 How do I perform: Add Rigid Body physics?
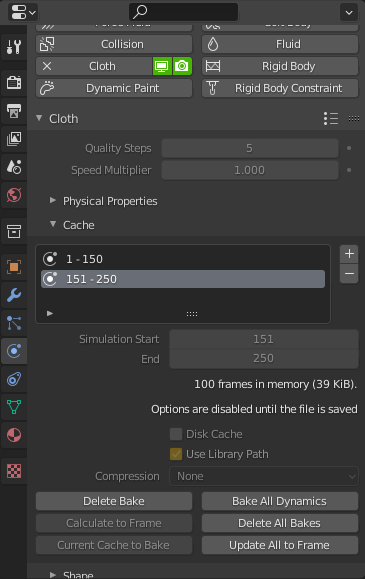pos(280,66)
